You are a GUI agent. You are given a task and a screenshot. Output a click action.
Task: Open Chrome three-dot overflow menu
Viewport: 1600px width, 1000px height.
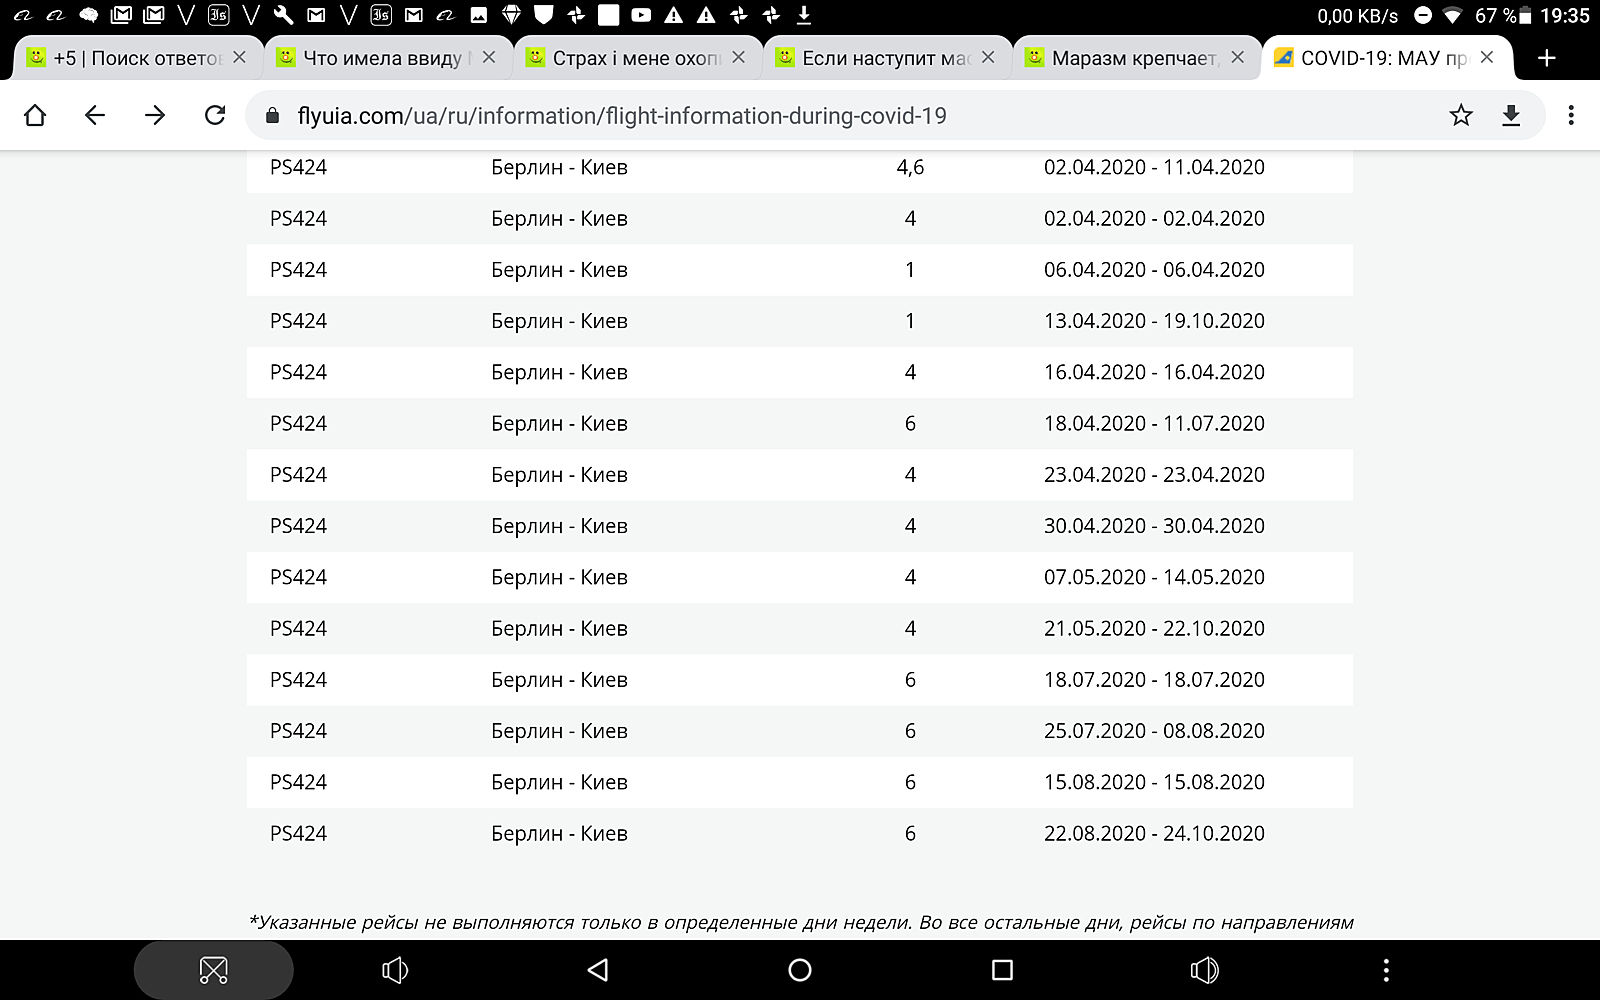pyautogui.click(x=1571, y=116)
